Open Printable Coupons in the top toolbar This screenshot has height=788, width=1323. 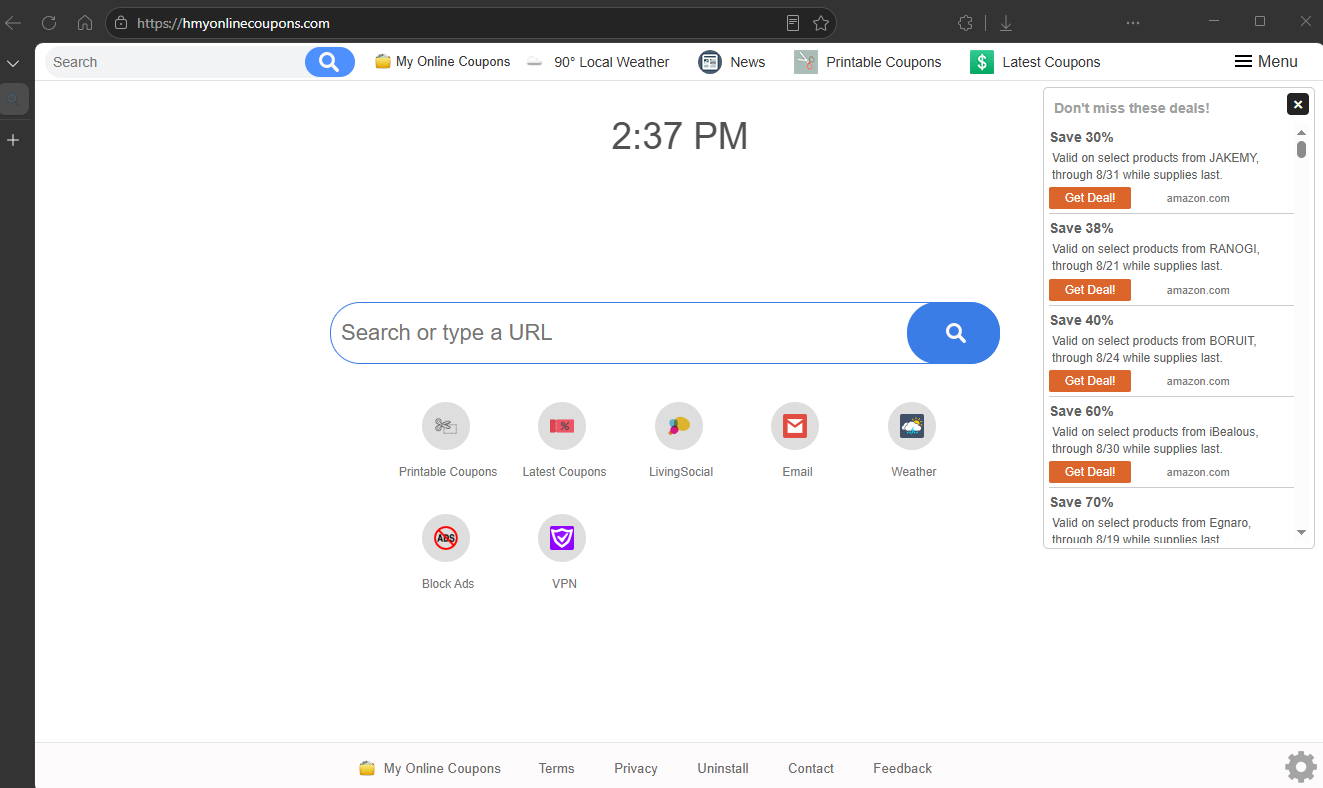point(884,62)
